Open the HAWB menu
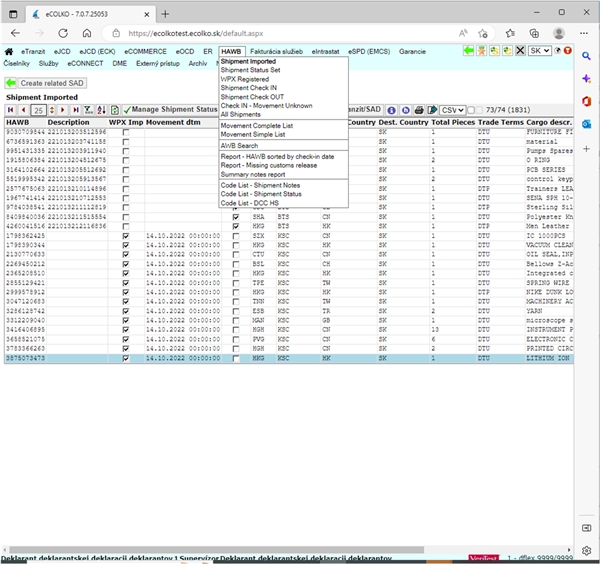This screenshot has width=600, height=564. pos(231,52)
